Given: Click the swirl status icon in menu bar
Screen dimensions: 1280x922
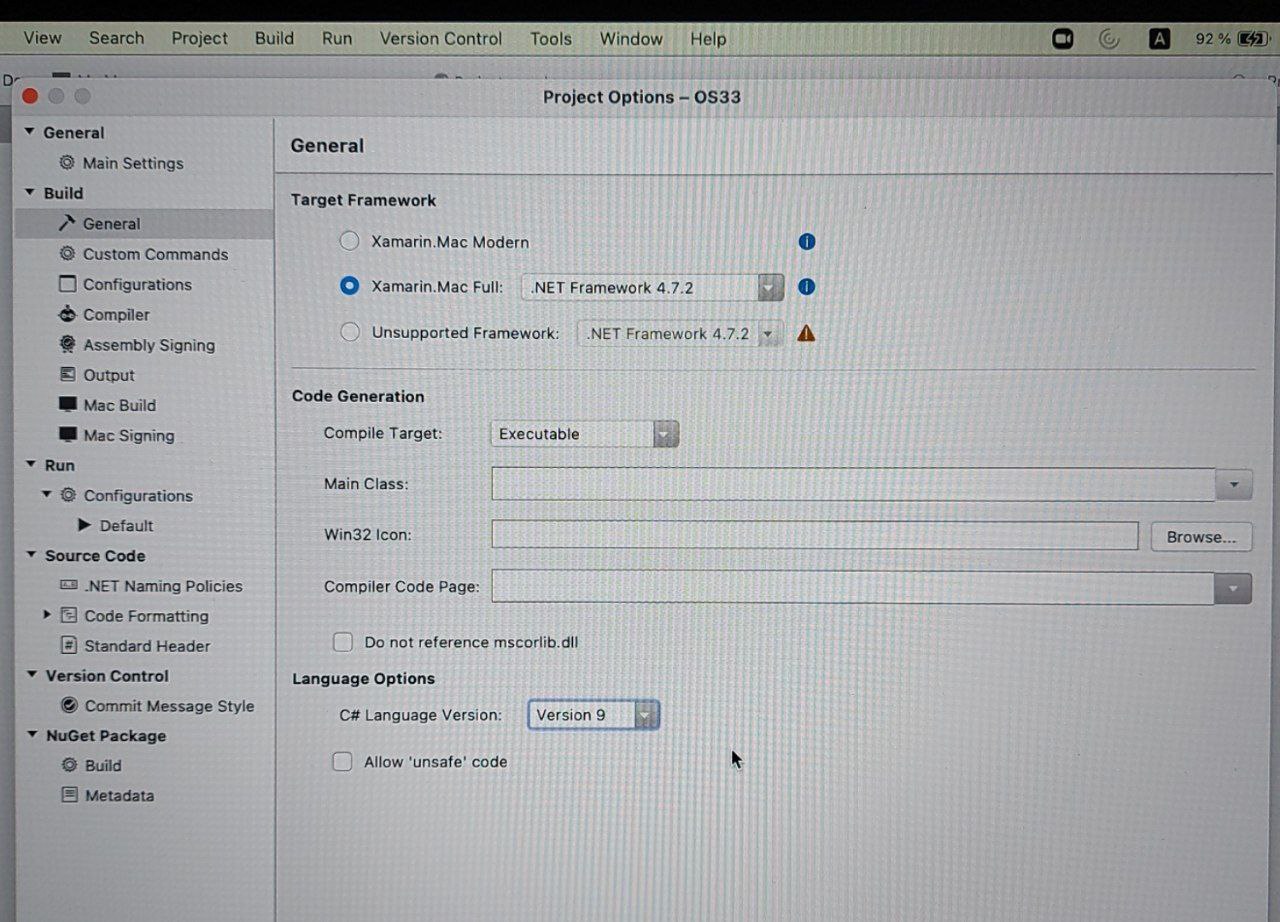Looking at the screenshot, I should point(1109,39).
